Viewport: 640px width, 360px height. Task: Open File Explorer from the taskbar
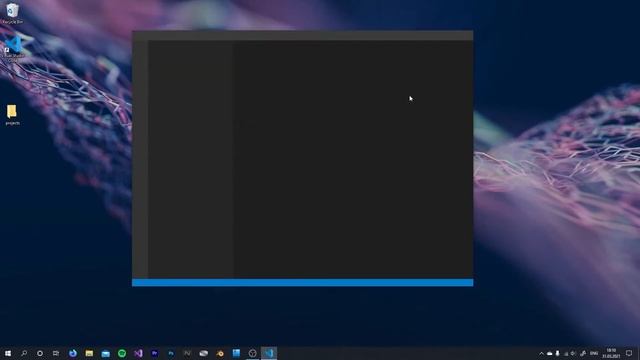click(x=89, y=353)
